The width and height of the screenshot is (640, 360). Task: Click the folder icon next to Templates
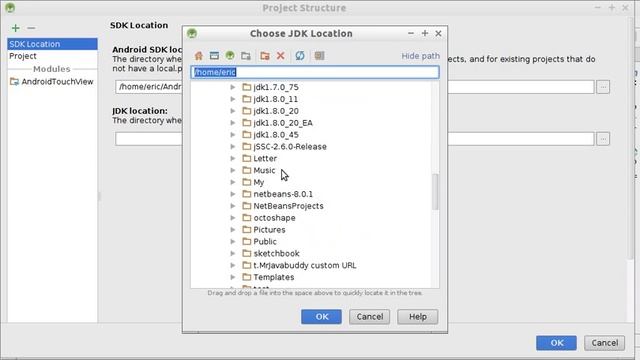(247, 277)
